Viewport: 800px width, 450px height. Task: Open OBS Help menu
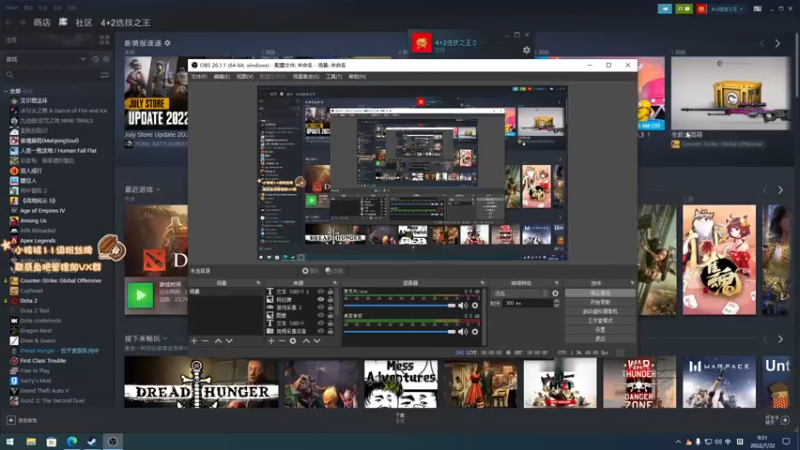click(x=357, y=77)
